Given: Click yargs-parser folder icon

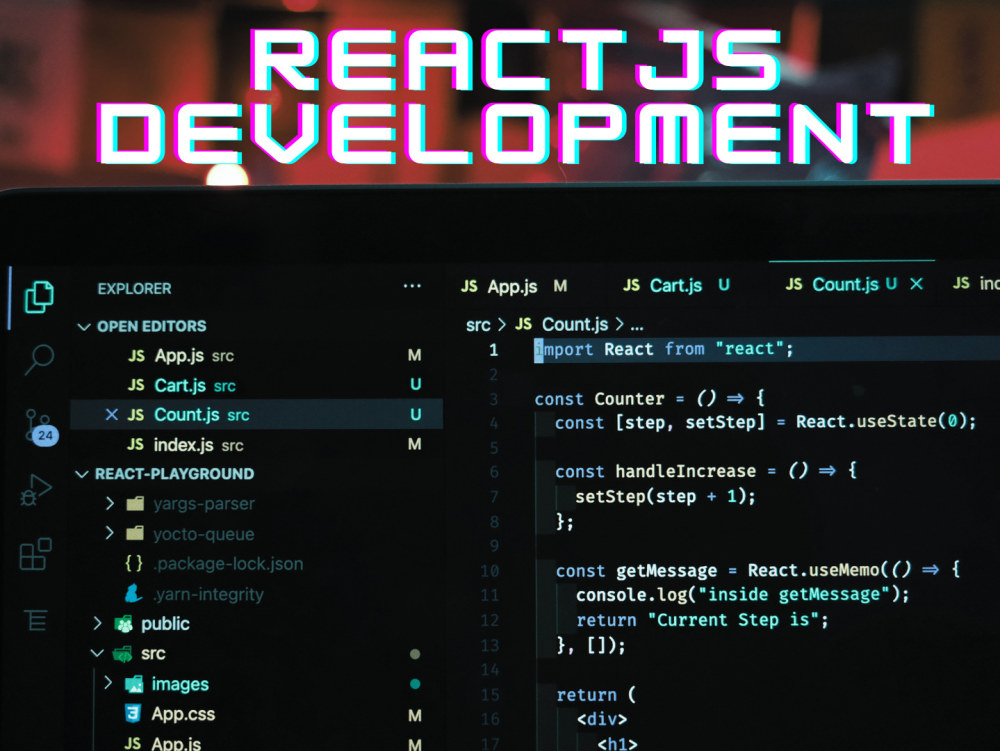Looking at the screenshot, I should [135, 504].
